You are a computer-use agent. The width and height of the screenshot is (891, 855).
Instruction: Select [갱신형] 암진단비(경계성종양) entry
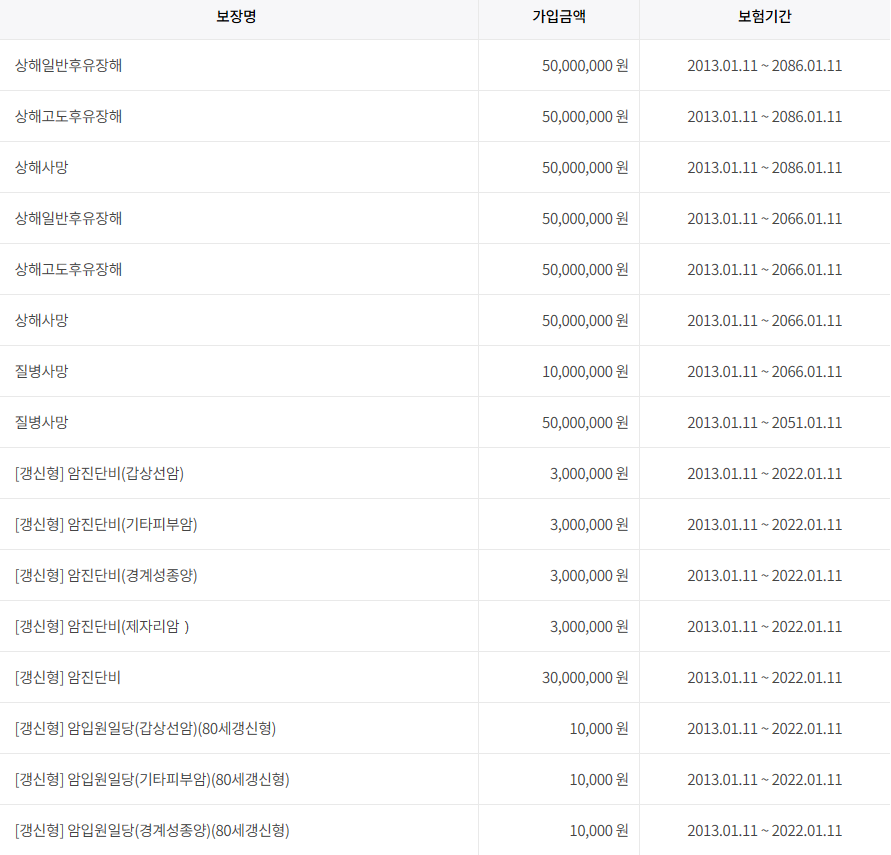pos(106,575)
